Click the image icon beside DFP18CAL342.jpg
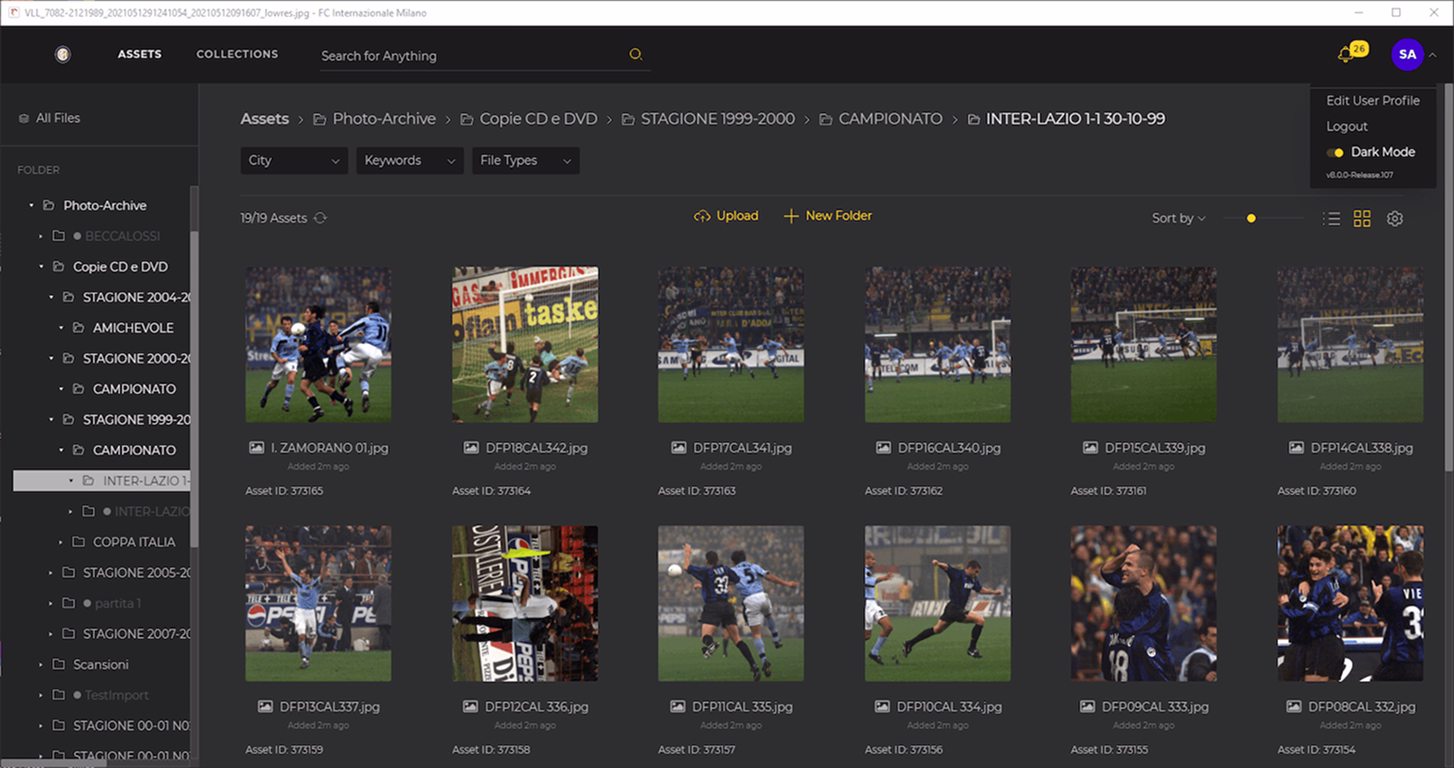Viewport: 1454px width, 768px height. pos(471,448)
